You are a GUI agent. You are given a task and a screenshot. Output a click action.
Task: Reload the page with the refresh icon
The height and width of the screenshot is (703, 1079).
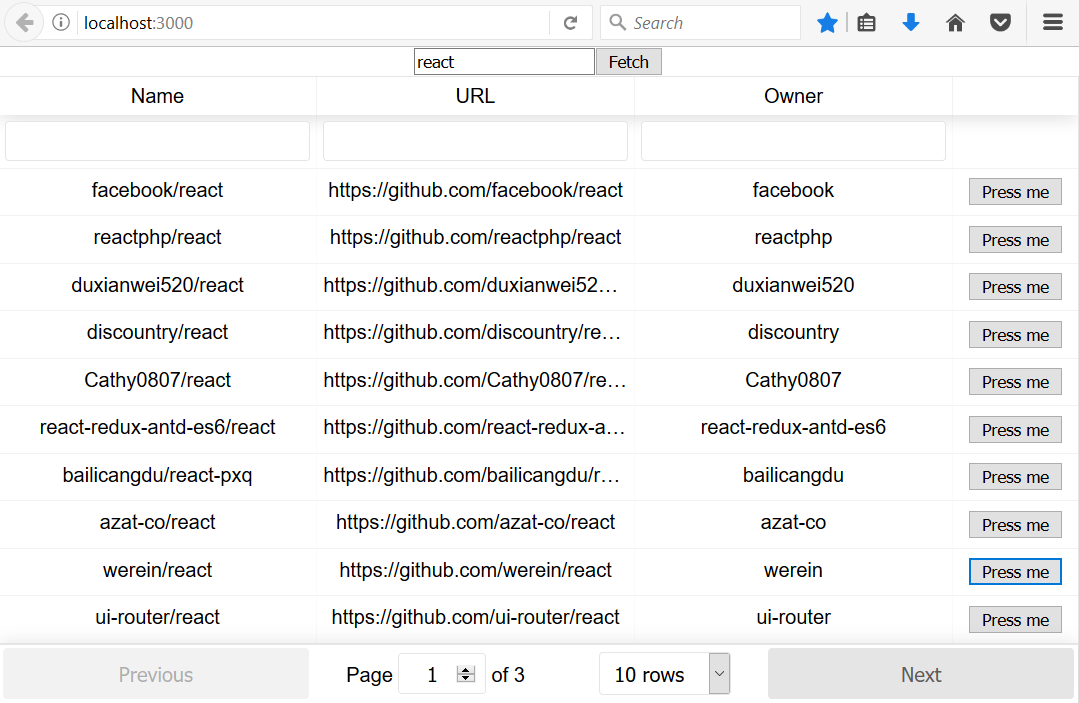tap(570, 23)
